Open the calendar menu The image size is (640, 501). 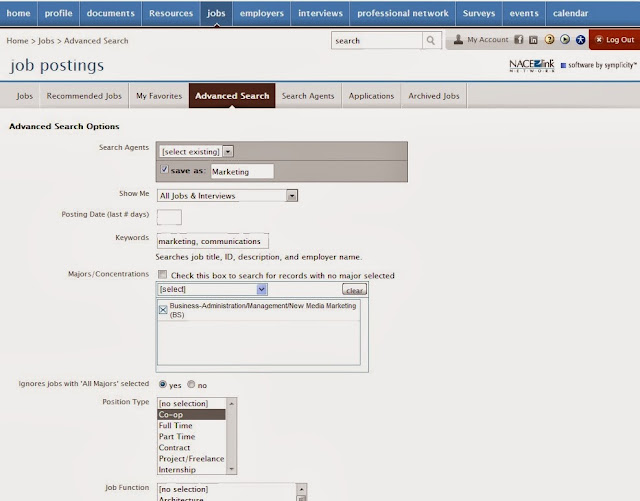pyautogui.click(x=571, y=13)
